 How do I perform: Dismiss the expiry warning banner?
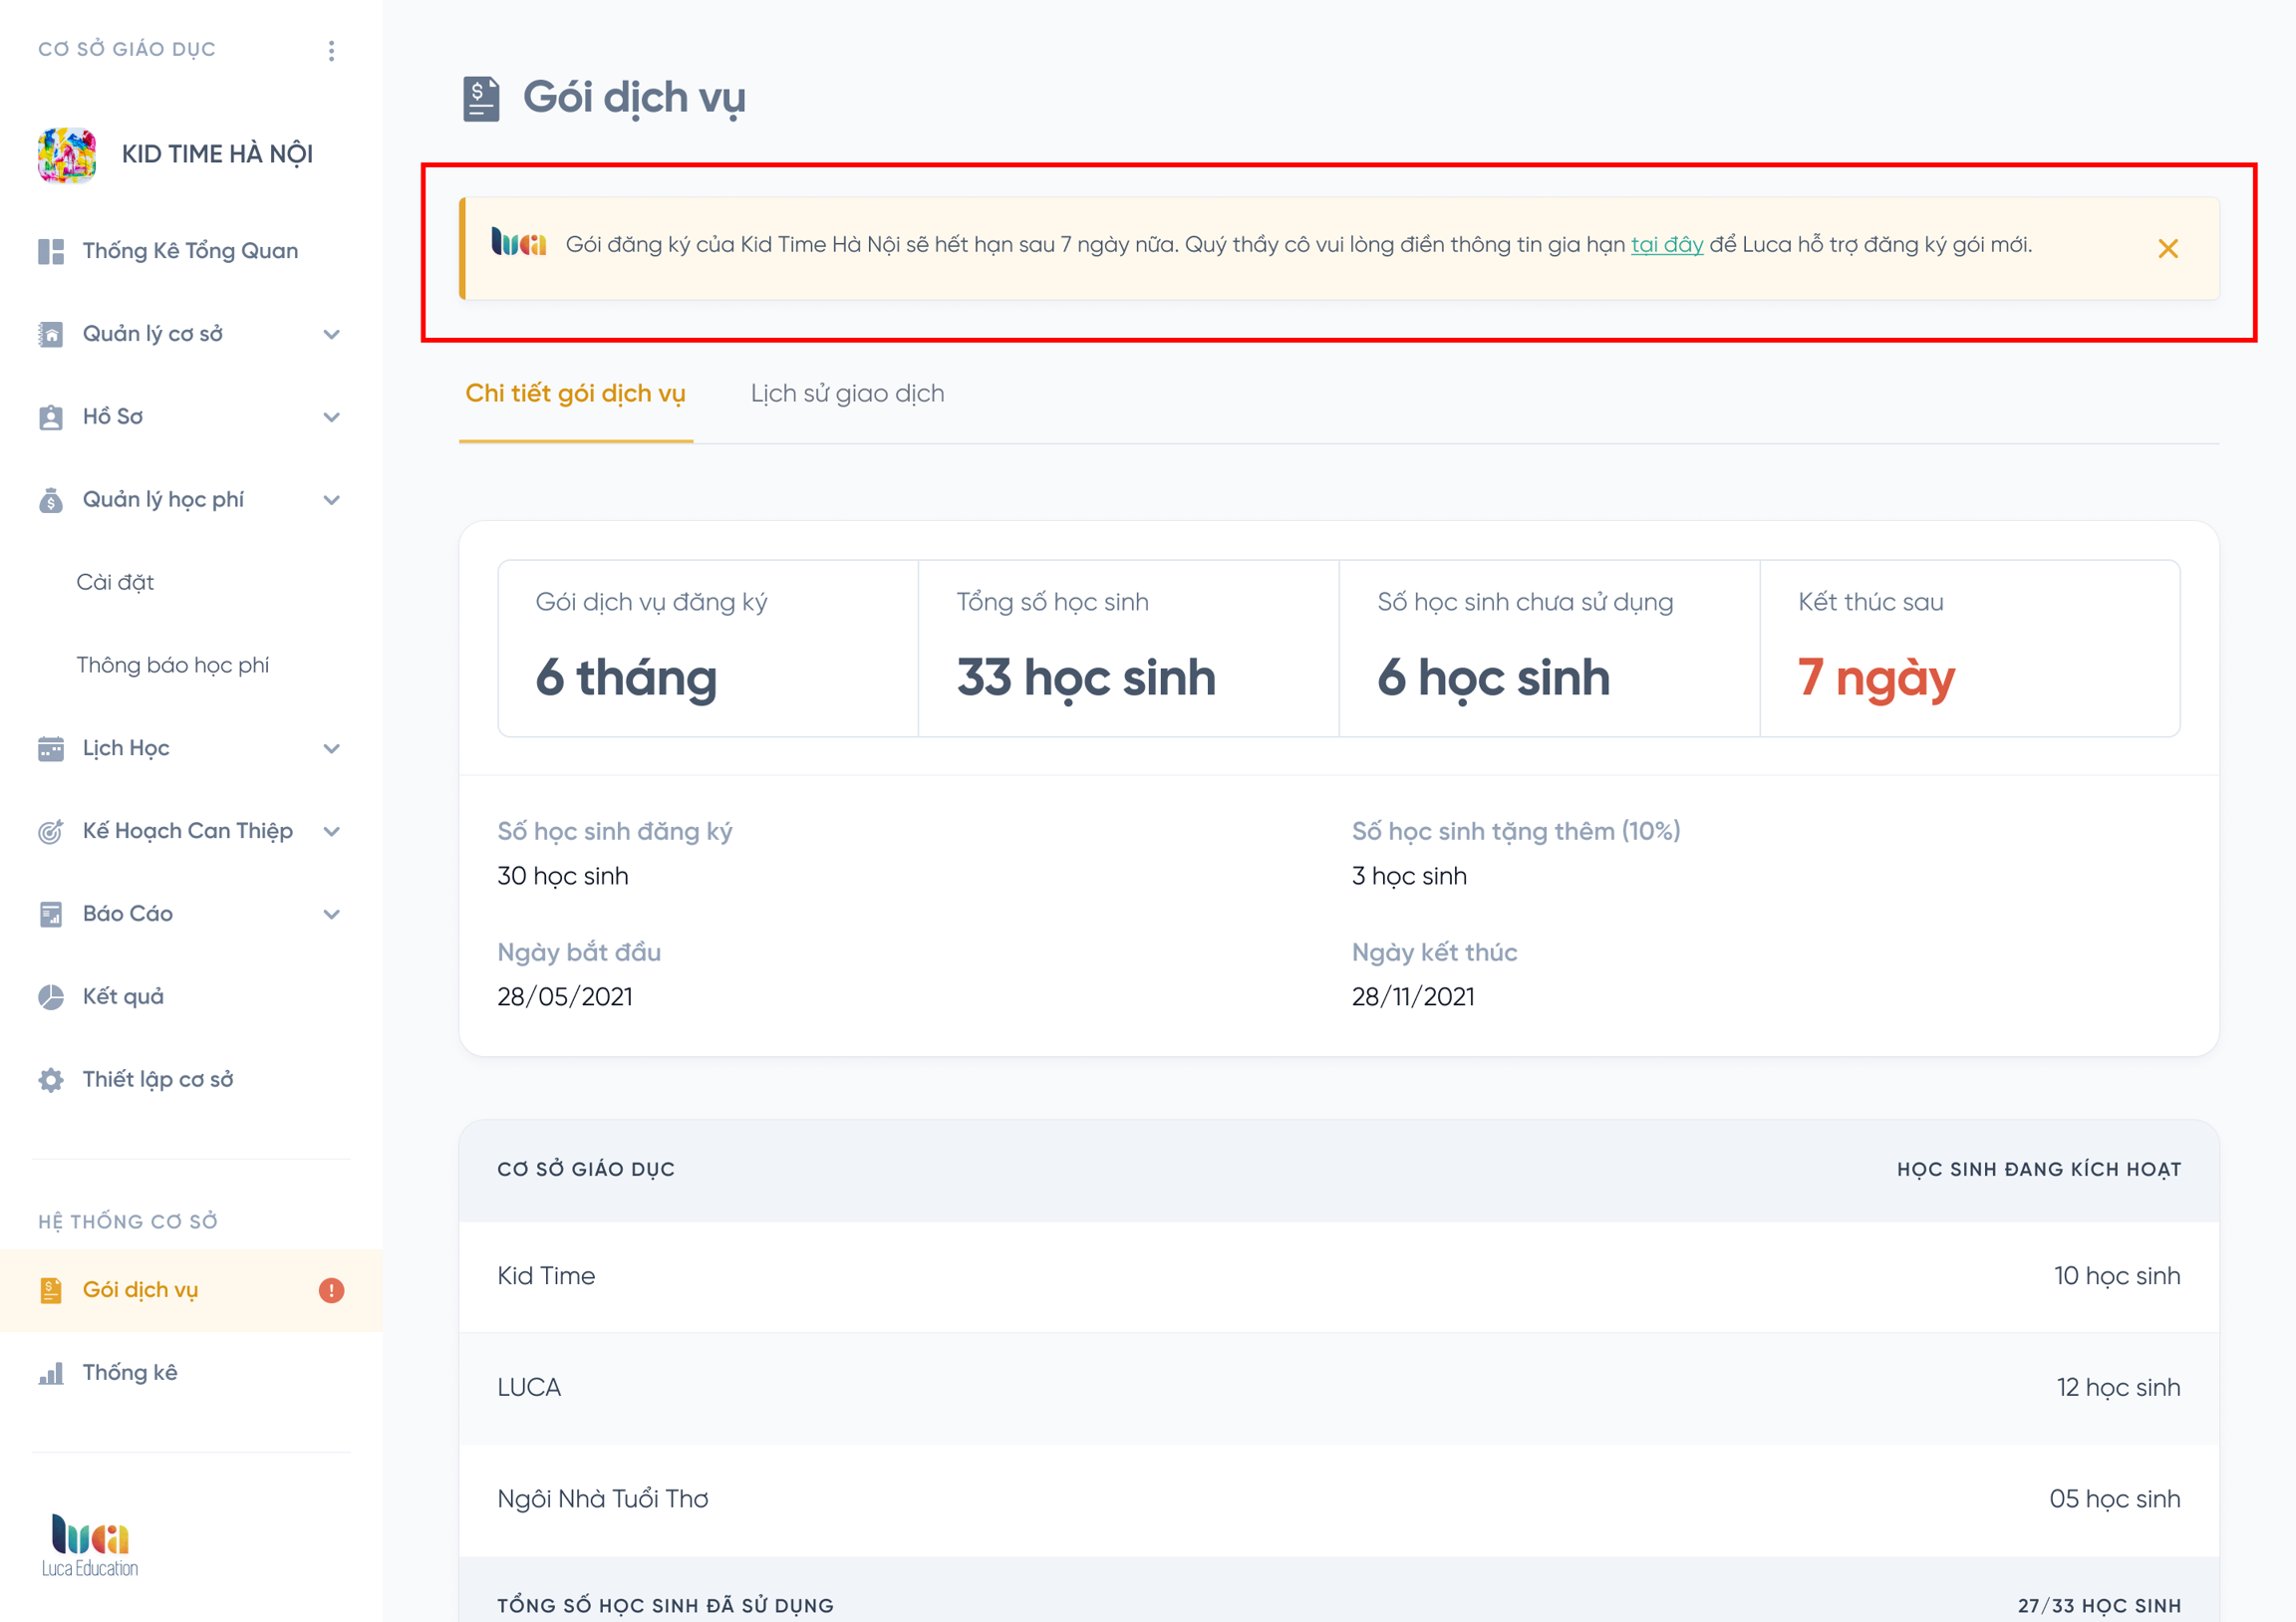pos(2167,249)
